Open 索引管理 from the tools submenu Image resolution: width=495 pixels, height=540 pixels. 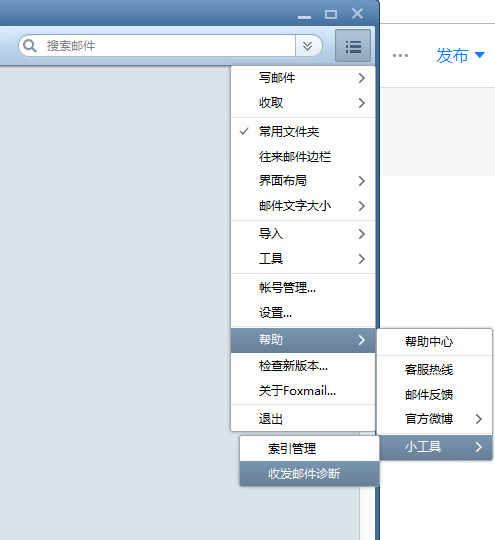(309, 449)
